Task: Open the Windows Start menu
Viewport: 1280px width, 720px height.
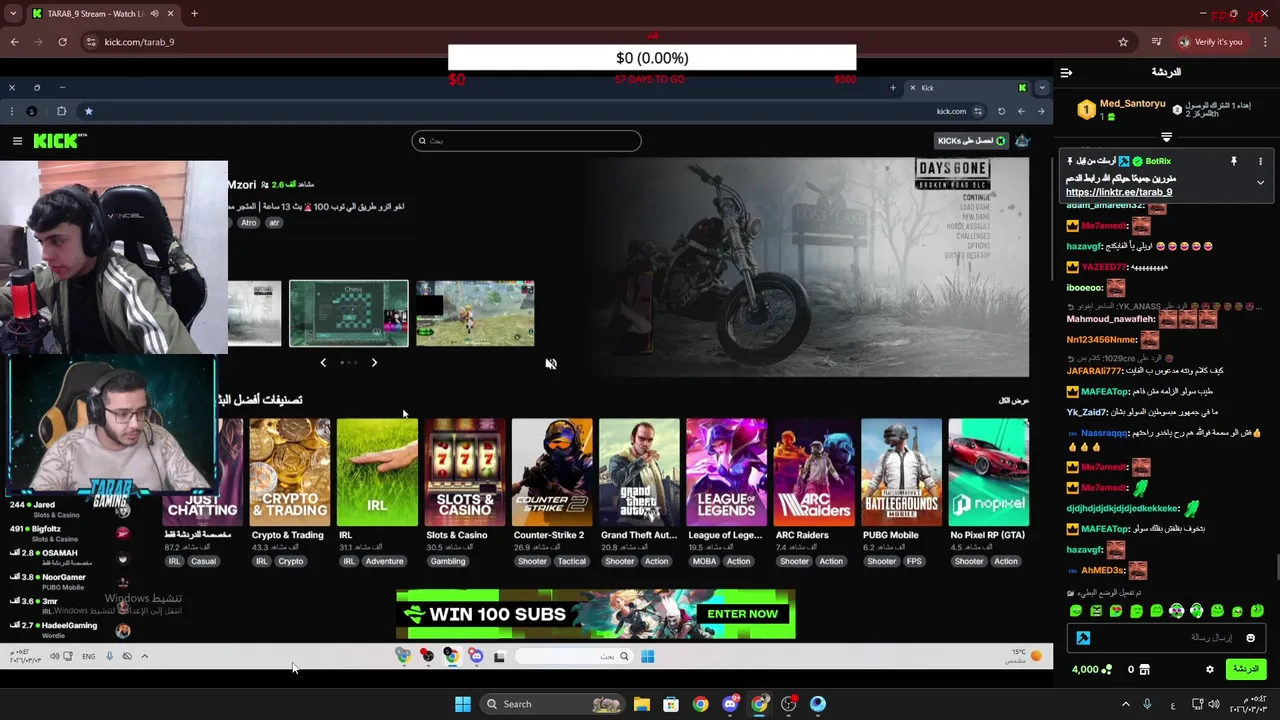Action: (463, 704)
